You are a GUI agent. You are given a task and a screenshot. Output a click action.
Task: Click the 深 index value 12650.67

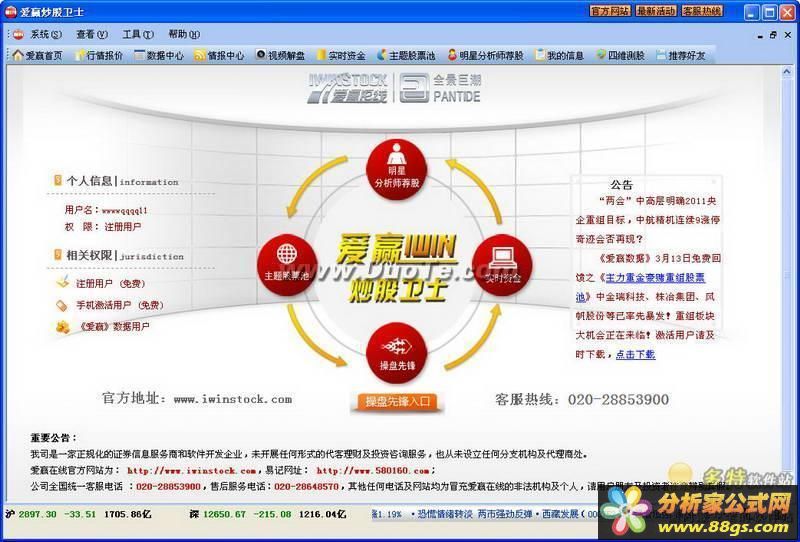click(224, 514)
